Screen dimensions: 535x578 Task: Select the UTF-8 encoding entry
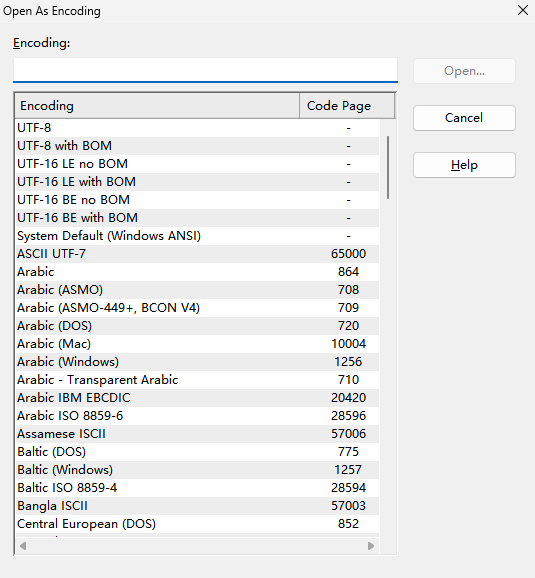point(197,128)
